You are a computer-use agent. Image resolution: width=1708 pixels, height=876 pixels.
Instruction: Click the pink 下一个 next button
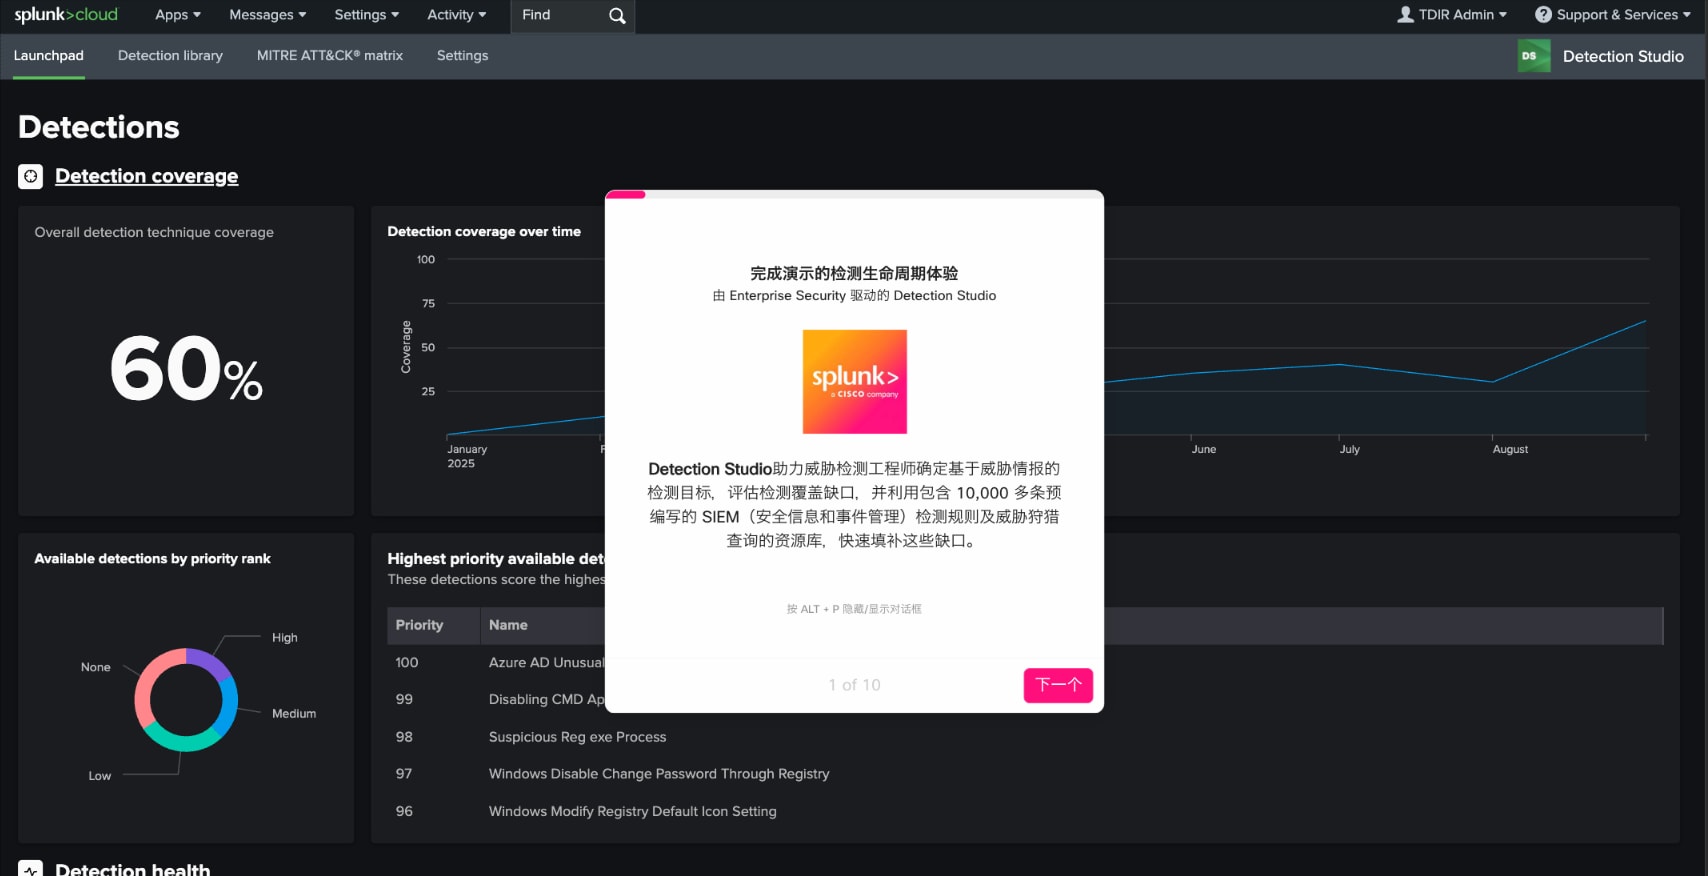pyautogui.click(x=1058, y=685)
